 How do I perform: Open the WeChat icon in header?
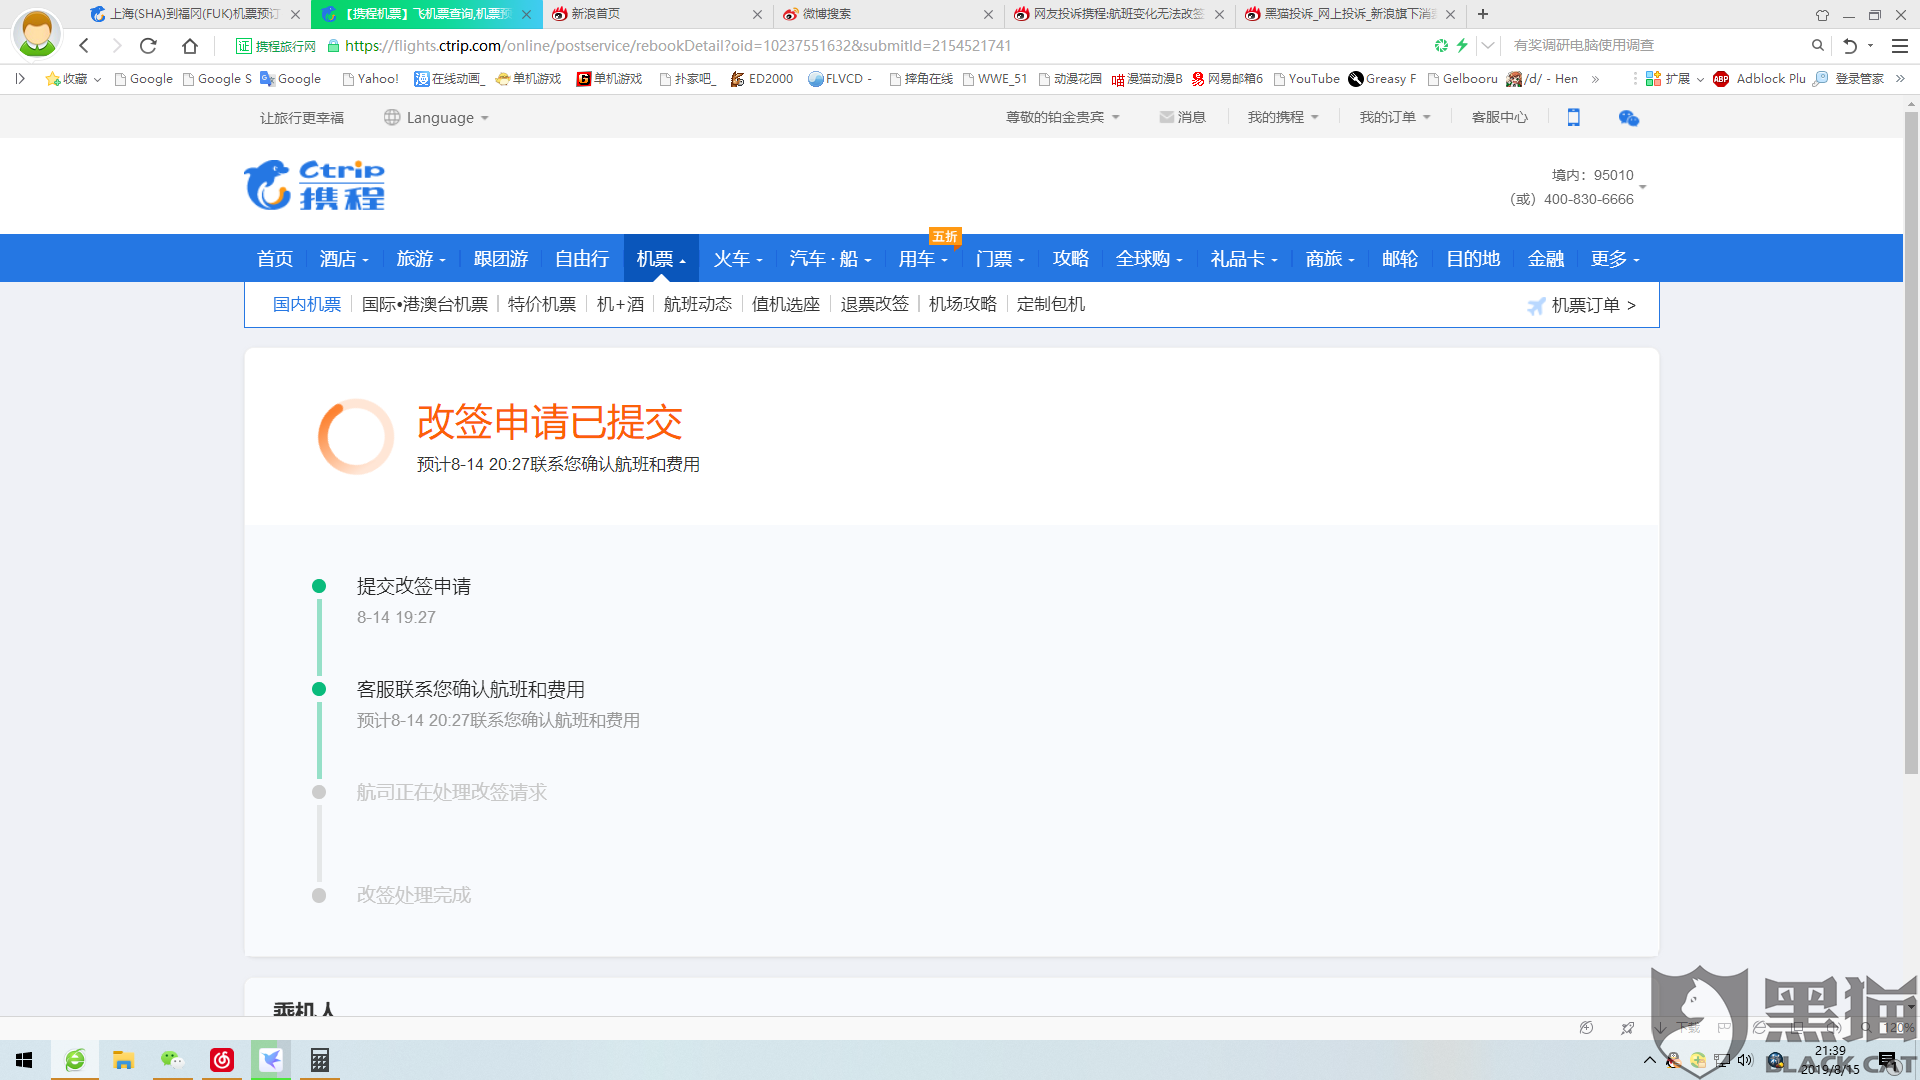(x=1628, y=118)
